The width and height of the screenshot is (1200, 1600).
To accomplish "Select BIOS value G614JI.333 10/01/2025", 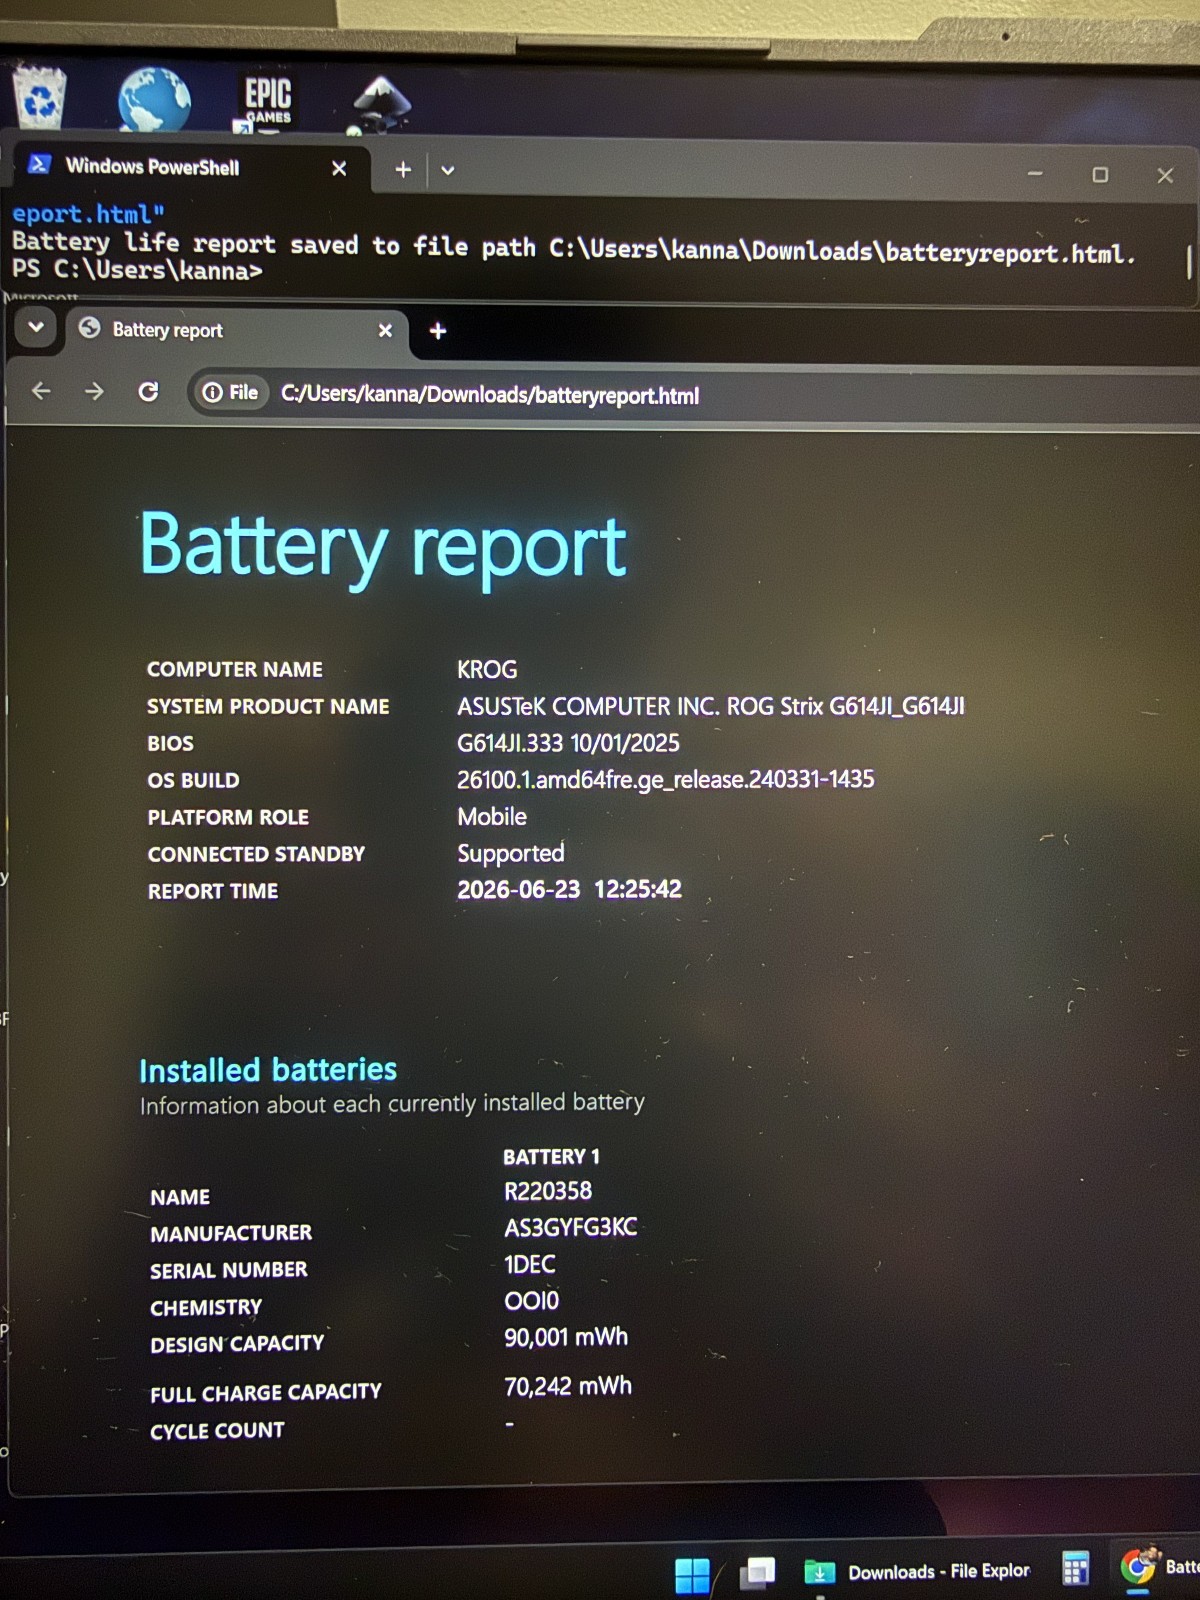I will [568, 743].
